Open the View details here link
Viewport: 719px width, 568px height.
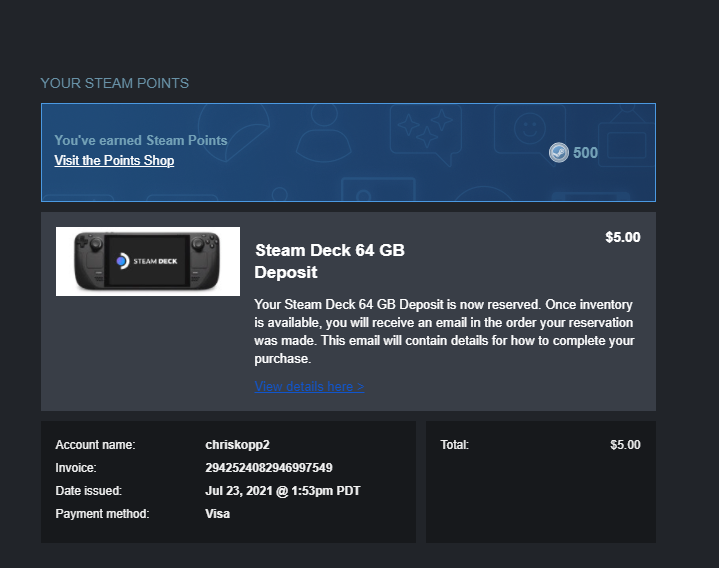coord(309,387)
